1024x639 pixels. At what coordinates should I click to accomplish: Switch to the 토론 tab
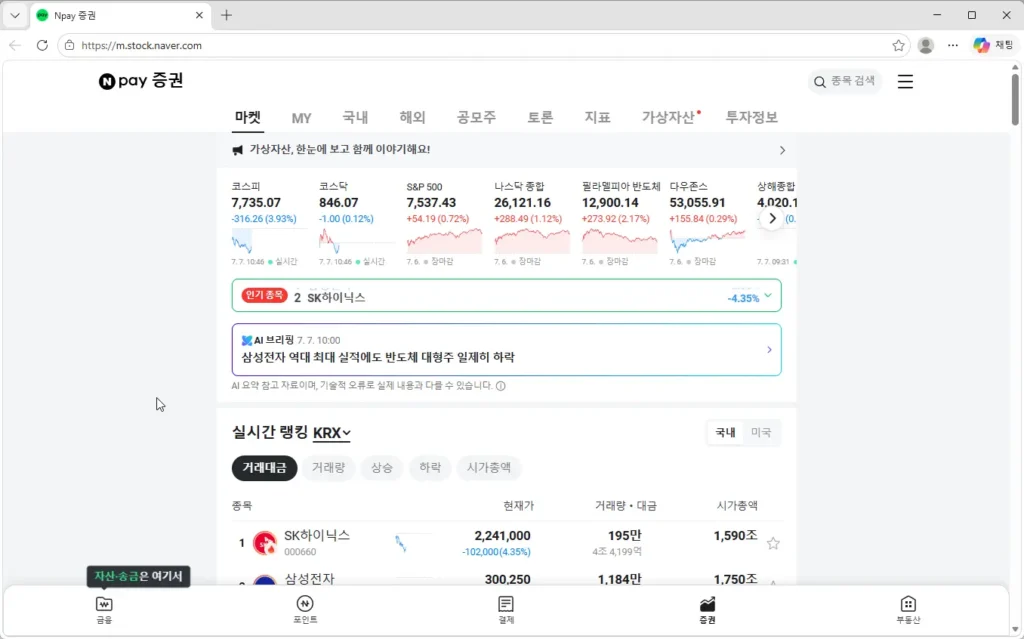click(x=540, y=118)
